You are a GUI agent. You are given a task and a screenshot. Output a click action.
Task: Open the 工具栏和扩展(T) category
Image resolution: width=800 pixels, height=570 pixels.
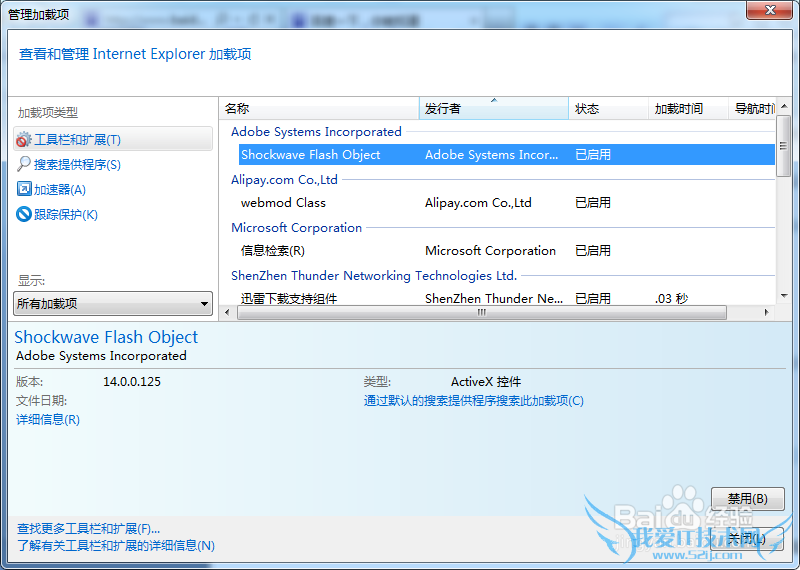(x=113, y=139)
